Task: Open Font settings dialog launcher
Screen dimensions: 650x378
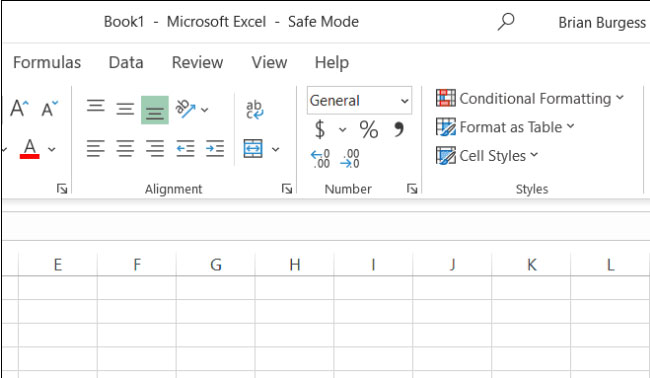Action: pos(62,189)
